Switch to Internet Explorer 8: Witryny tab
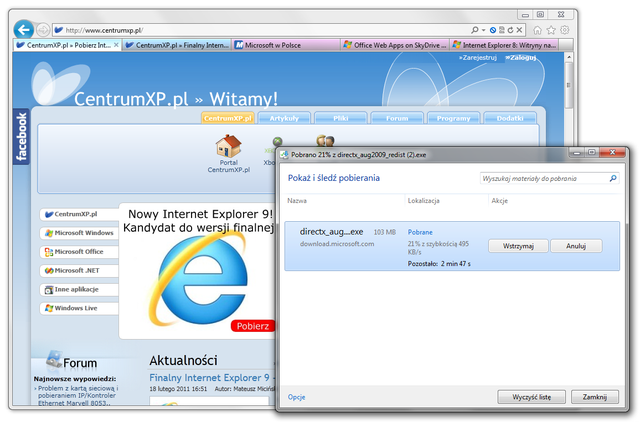The width and height of the screenshot is (640, 422). click(504, 45)
